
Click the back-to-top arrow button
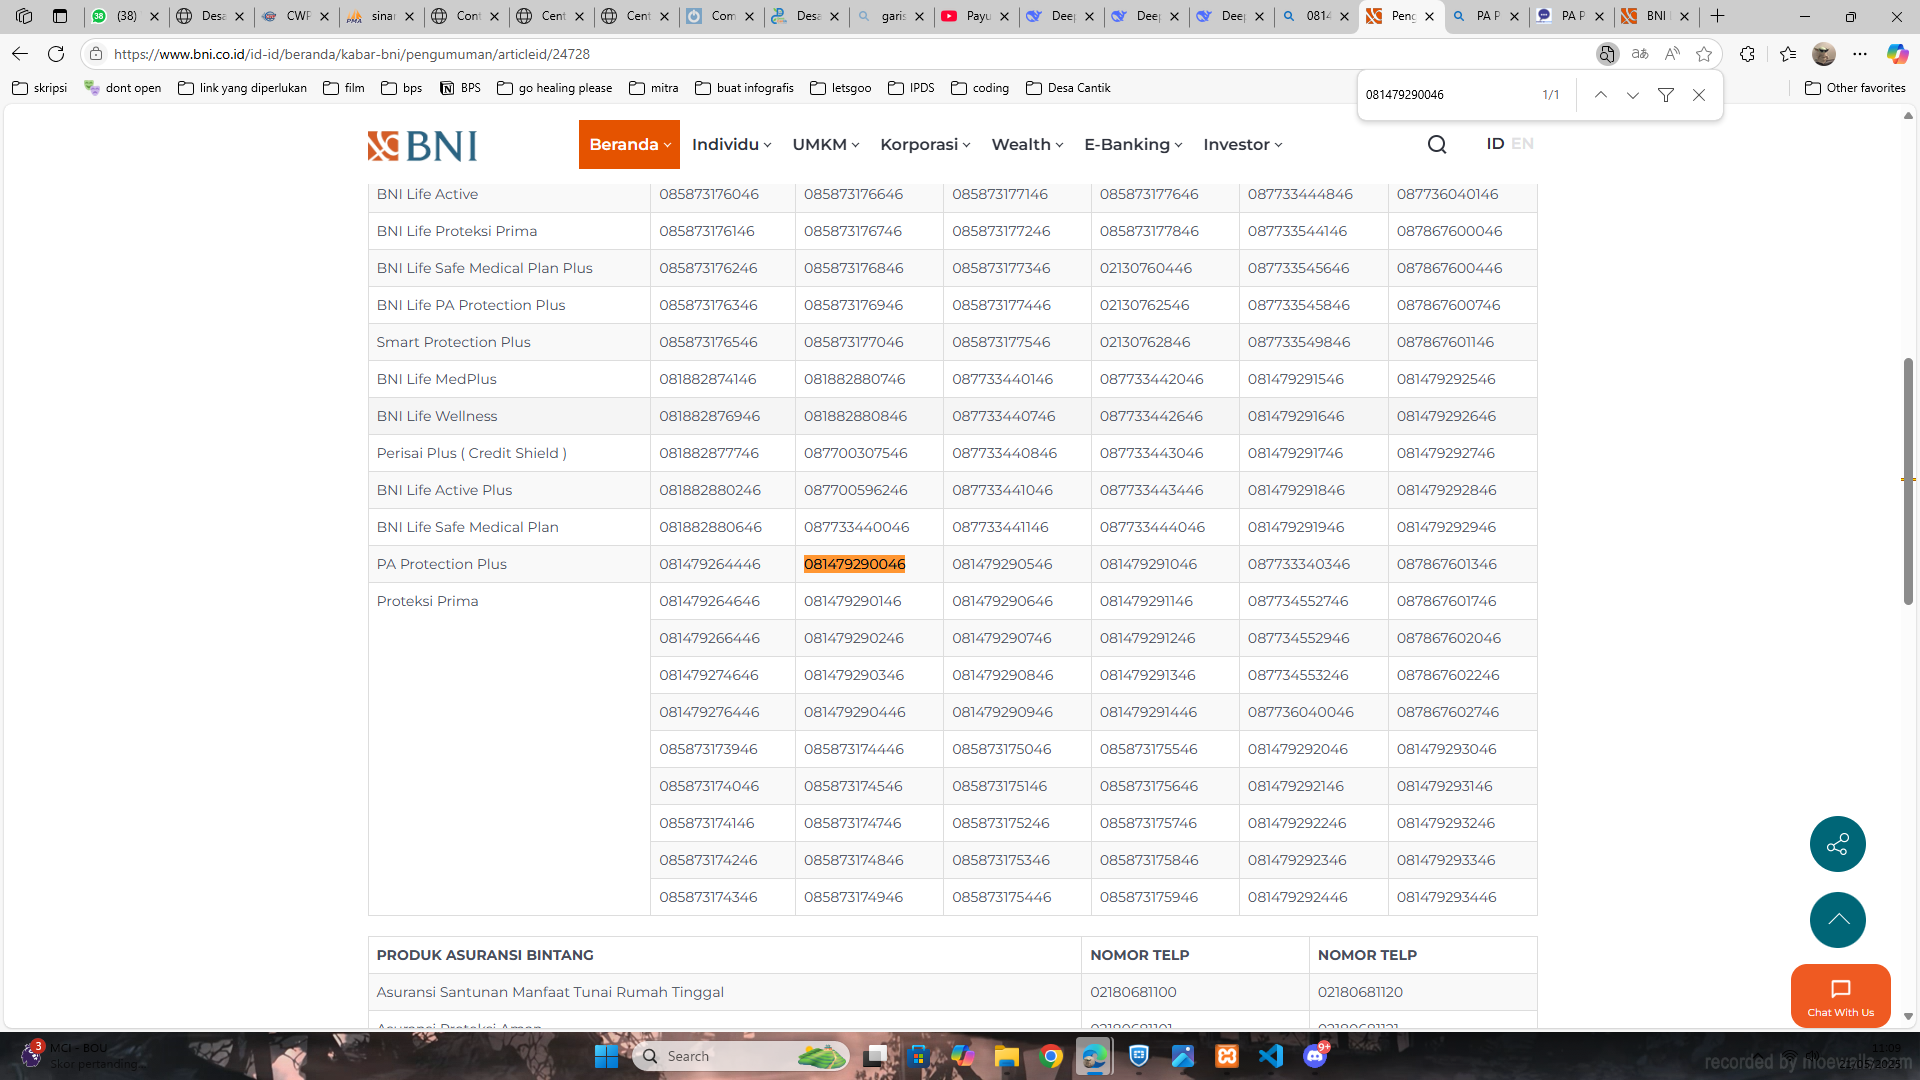click(x=1837, y=920)
